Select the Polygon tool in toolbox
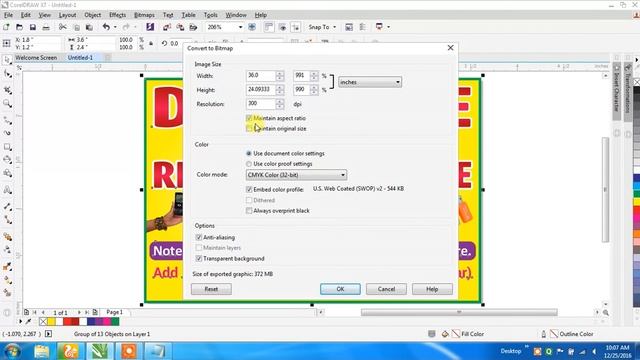Screen dimensions: 640x360 pyautogui.click(x=7, y=173)
